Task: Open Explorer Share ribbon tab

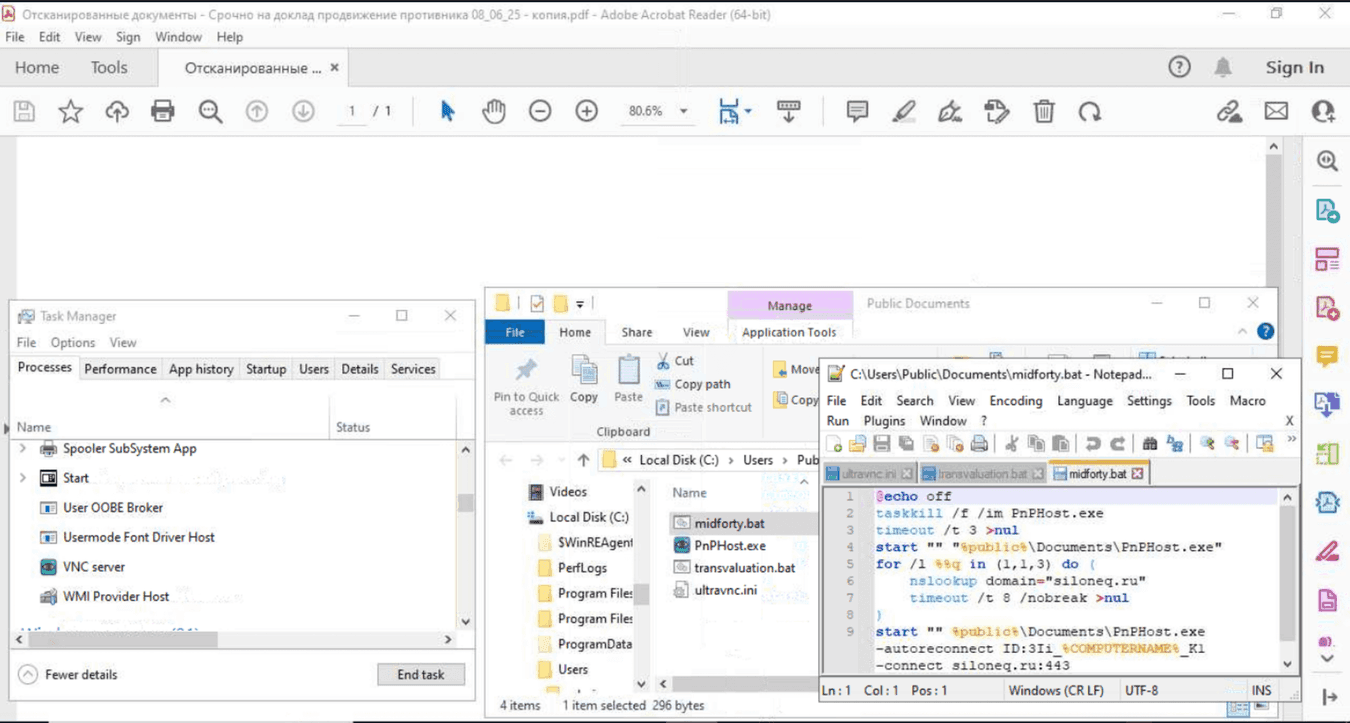Action: [637, 332]
